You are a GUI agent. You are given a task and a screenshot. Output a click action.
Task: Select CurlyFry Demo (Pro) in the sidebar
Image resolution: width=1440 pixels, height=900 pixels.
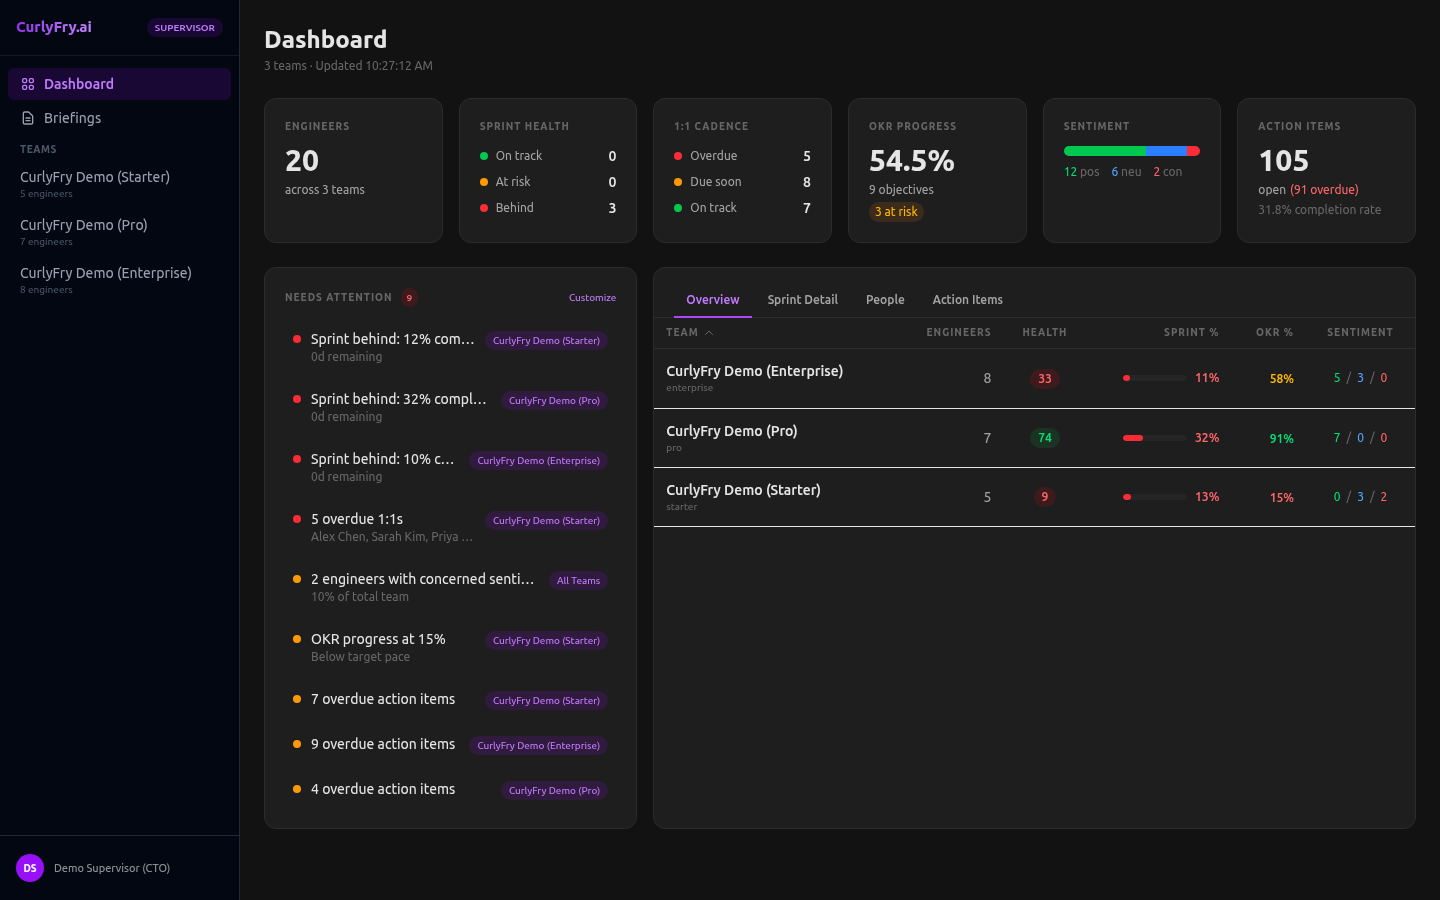coord(84,224)
